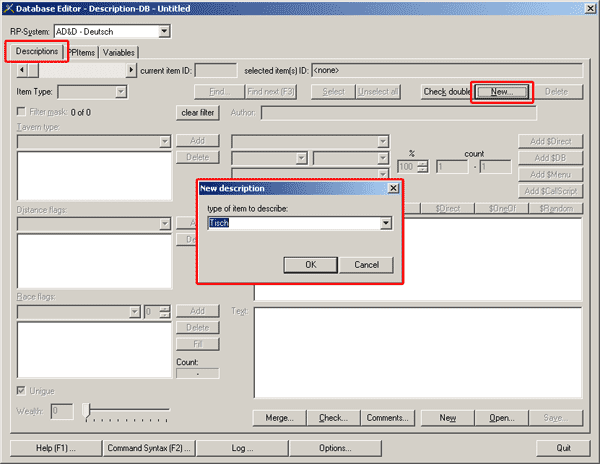Image resolution: width=600 pixels, height=464 pixels.
Task: Expand the type of item dropdown
Action: point(385,224)
